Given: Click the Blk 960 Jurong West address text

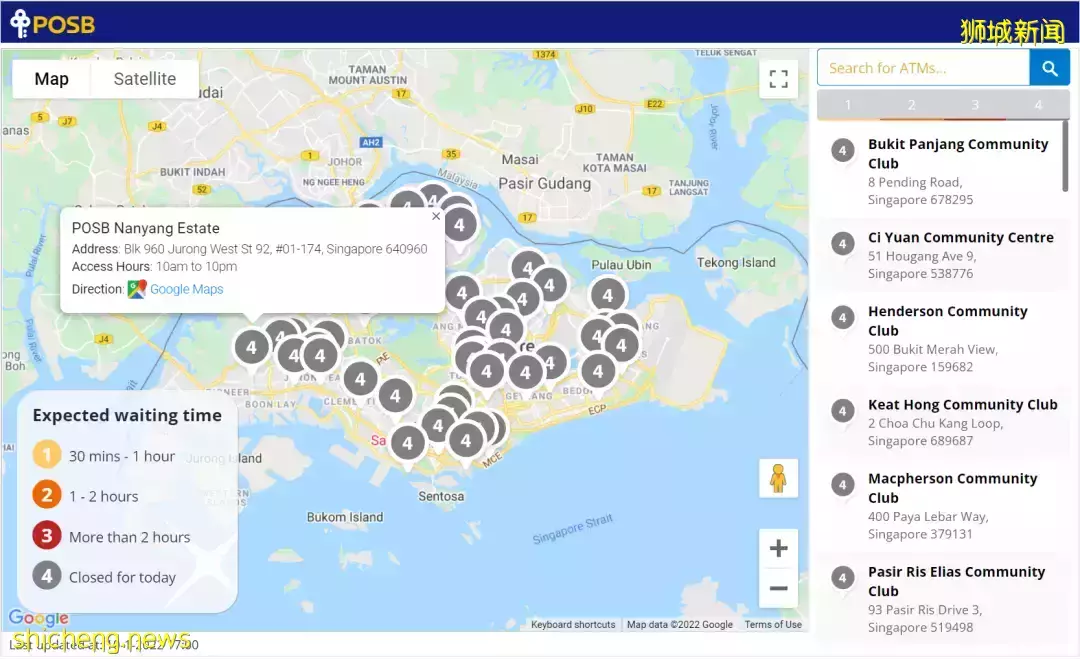Looking at the screenshot, I should click(276, 249).
